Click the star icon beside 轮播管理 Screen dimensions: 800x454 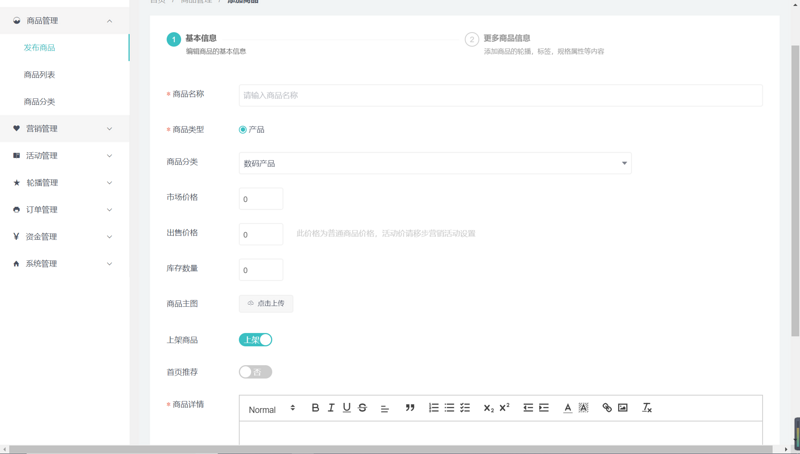click(x=16, y=183)
